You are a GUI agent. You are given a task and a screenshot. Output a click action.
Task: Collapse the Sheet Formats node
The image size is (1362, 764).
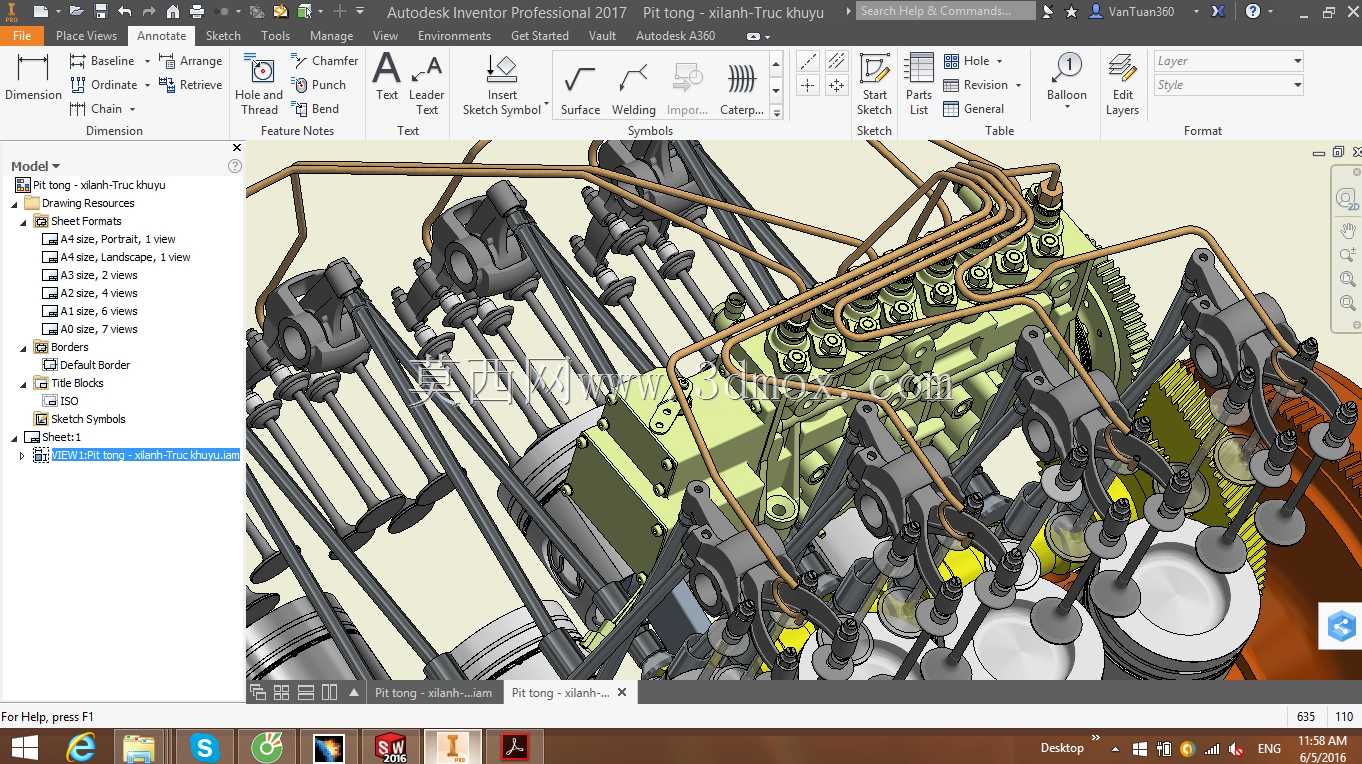(23, 222)
